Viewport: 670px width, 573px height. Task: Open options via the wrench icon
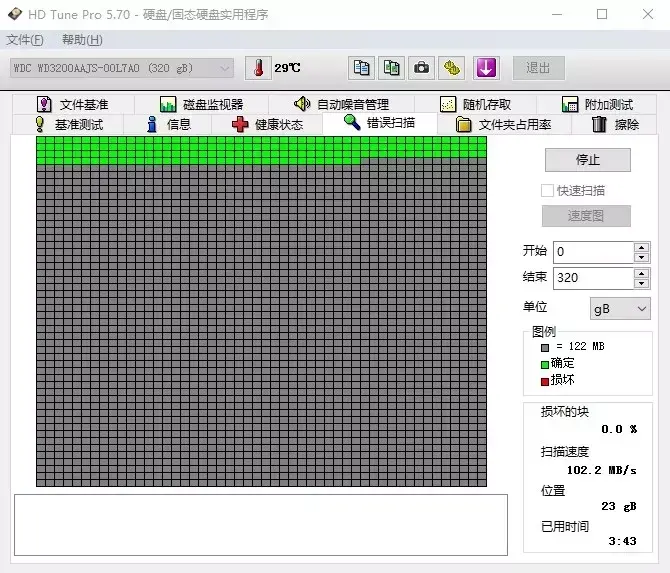[x=453, y=68]
